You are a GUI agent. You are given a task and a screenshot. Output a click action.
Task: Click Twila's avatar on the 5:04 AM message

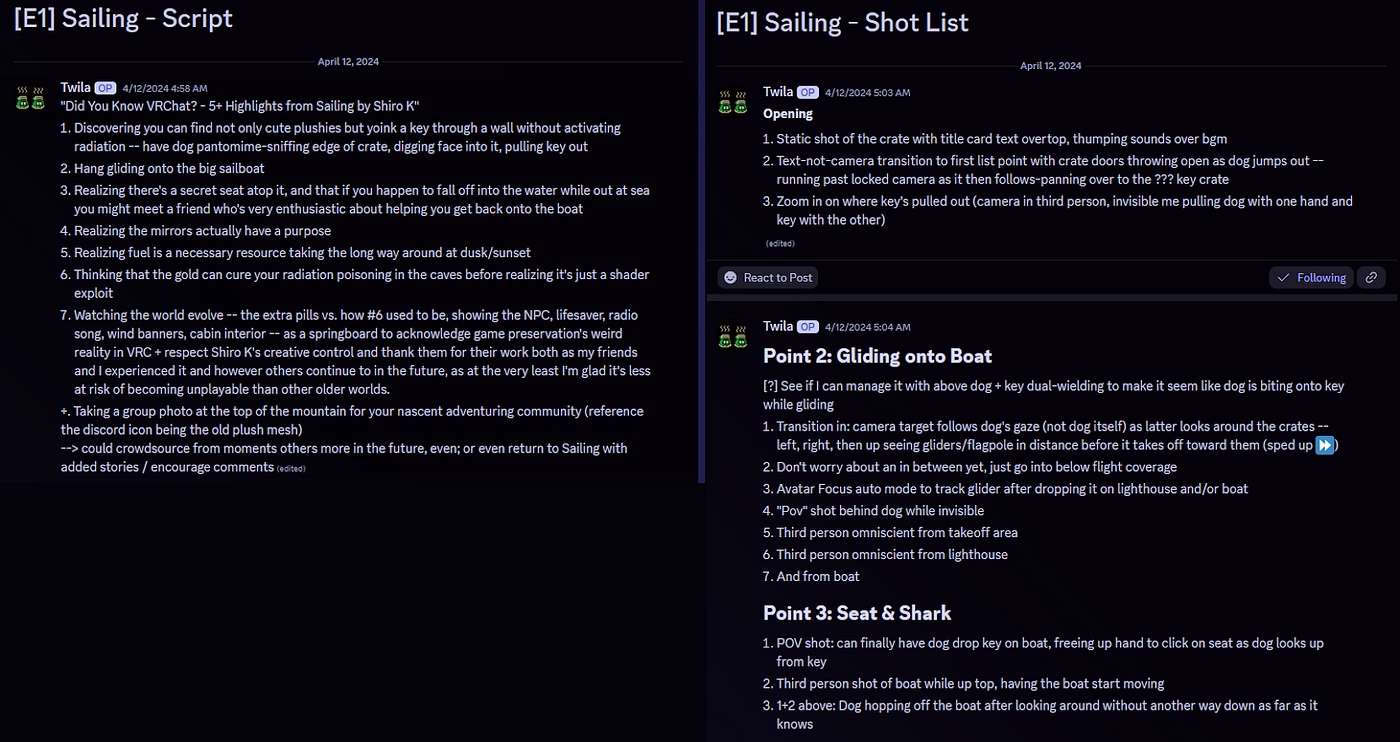(732, 336)
